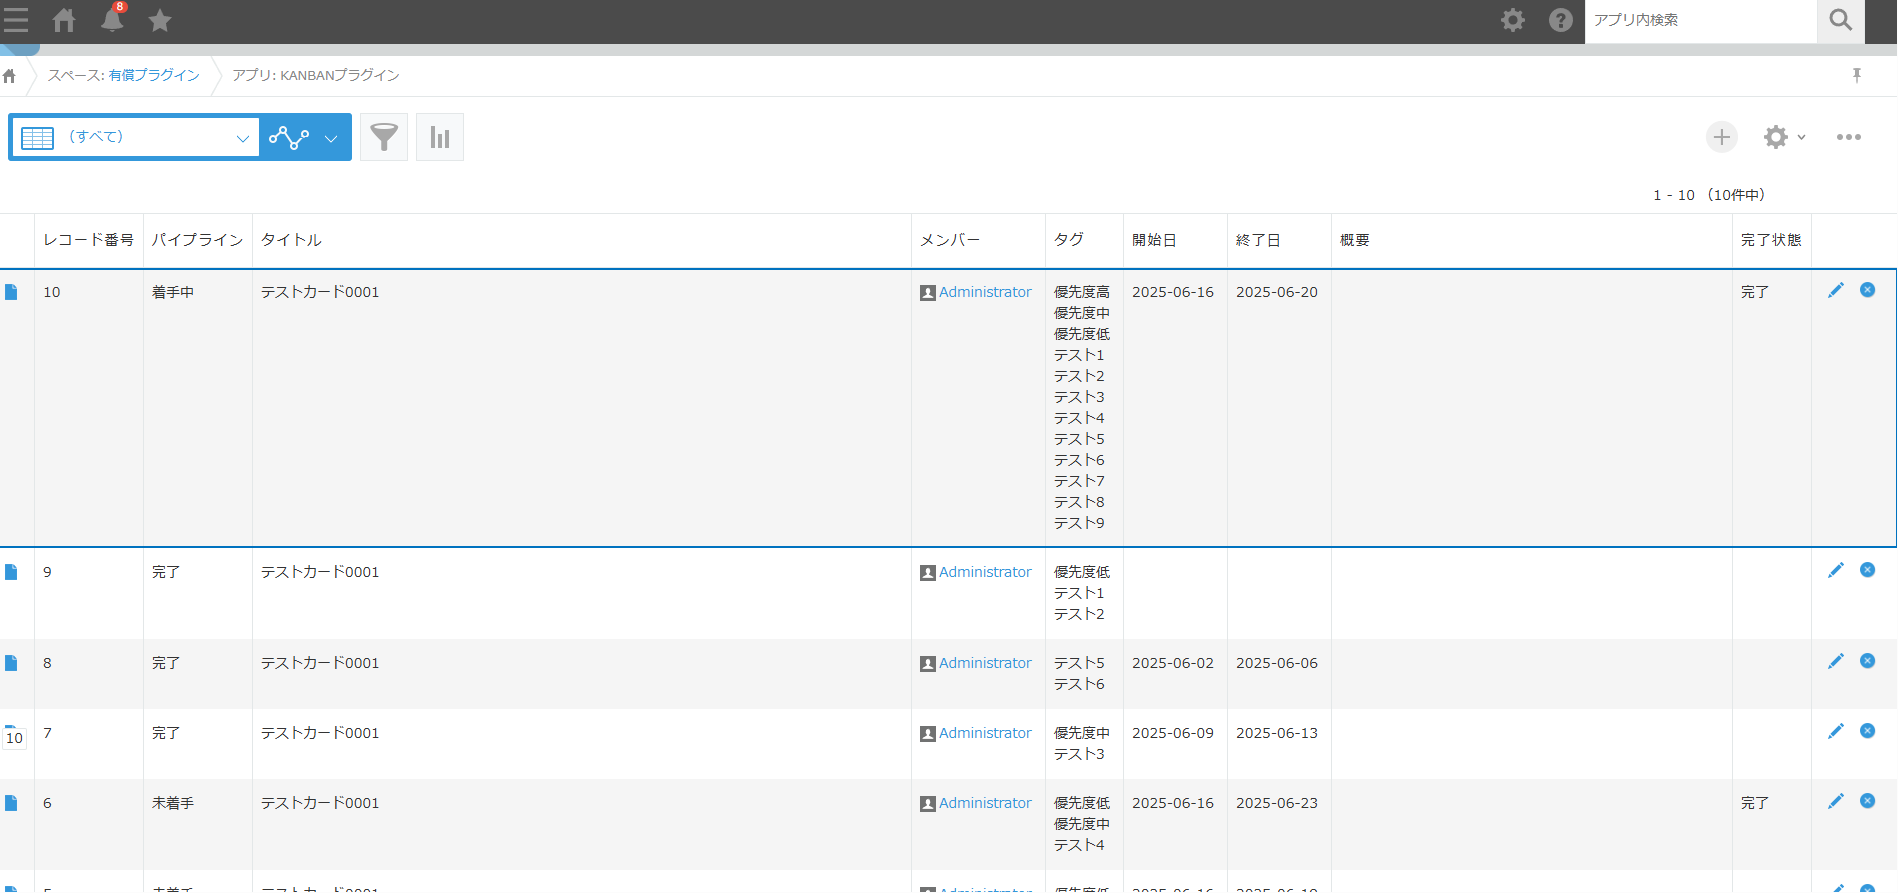Edit record 8 with pencil
This screenshot has width=1898, height=893.
[1836, 661]
